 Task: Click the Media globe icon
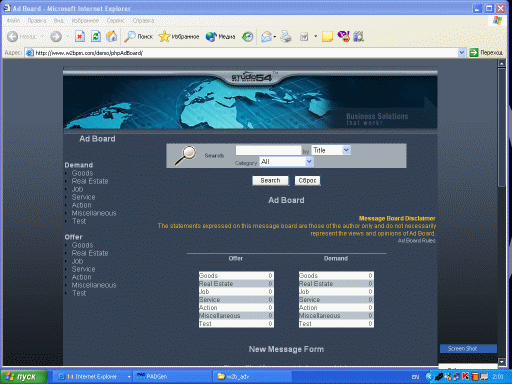(x=211, y=36)
